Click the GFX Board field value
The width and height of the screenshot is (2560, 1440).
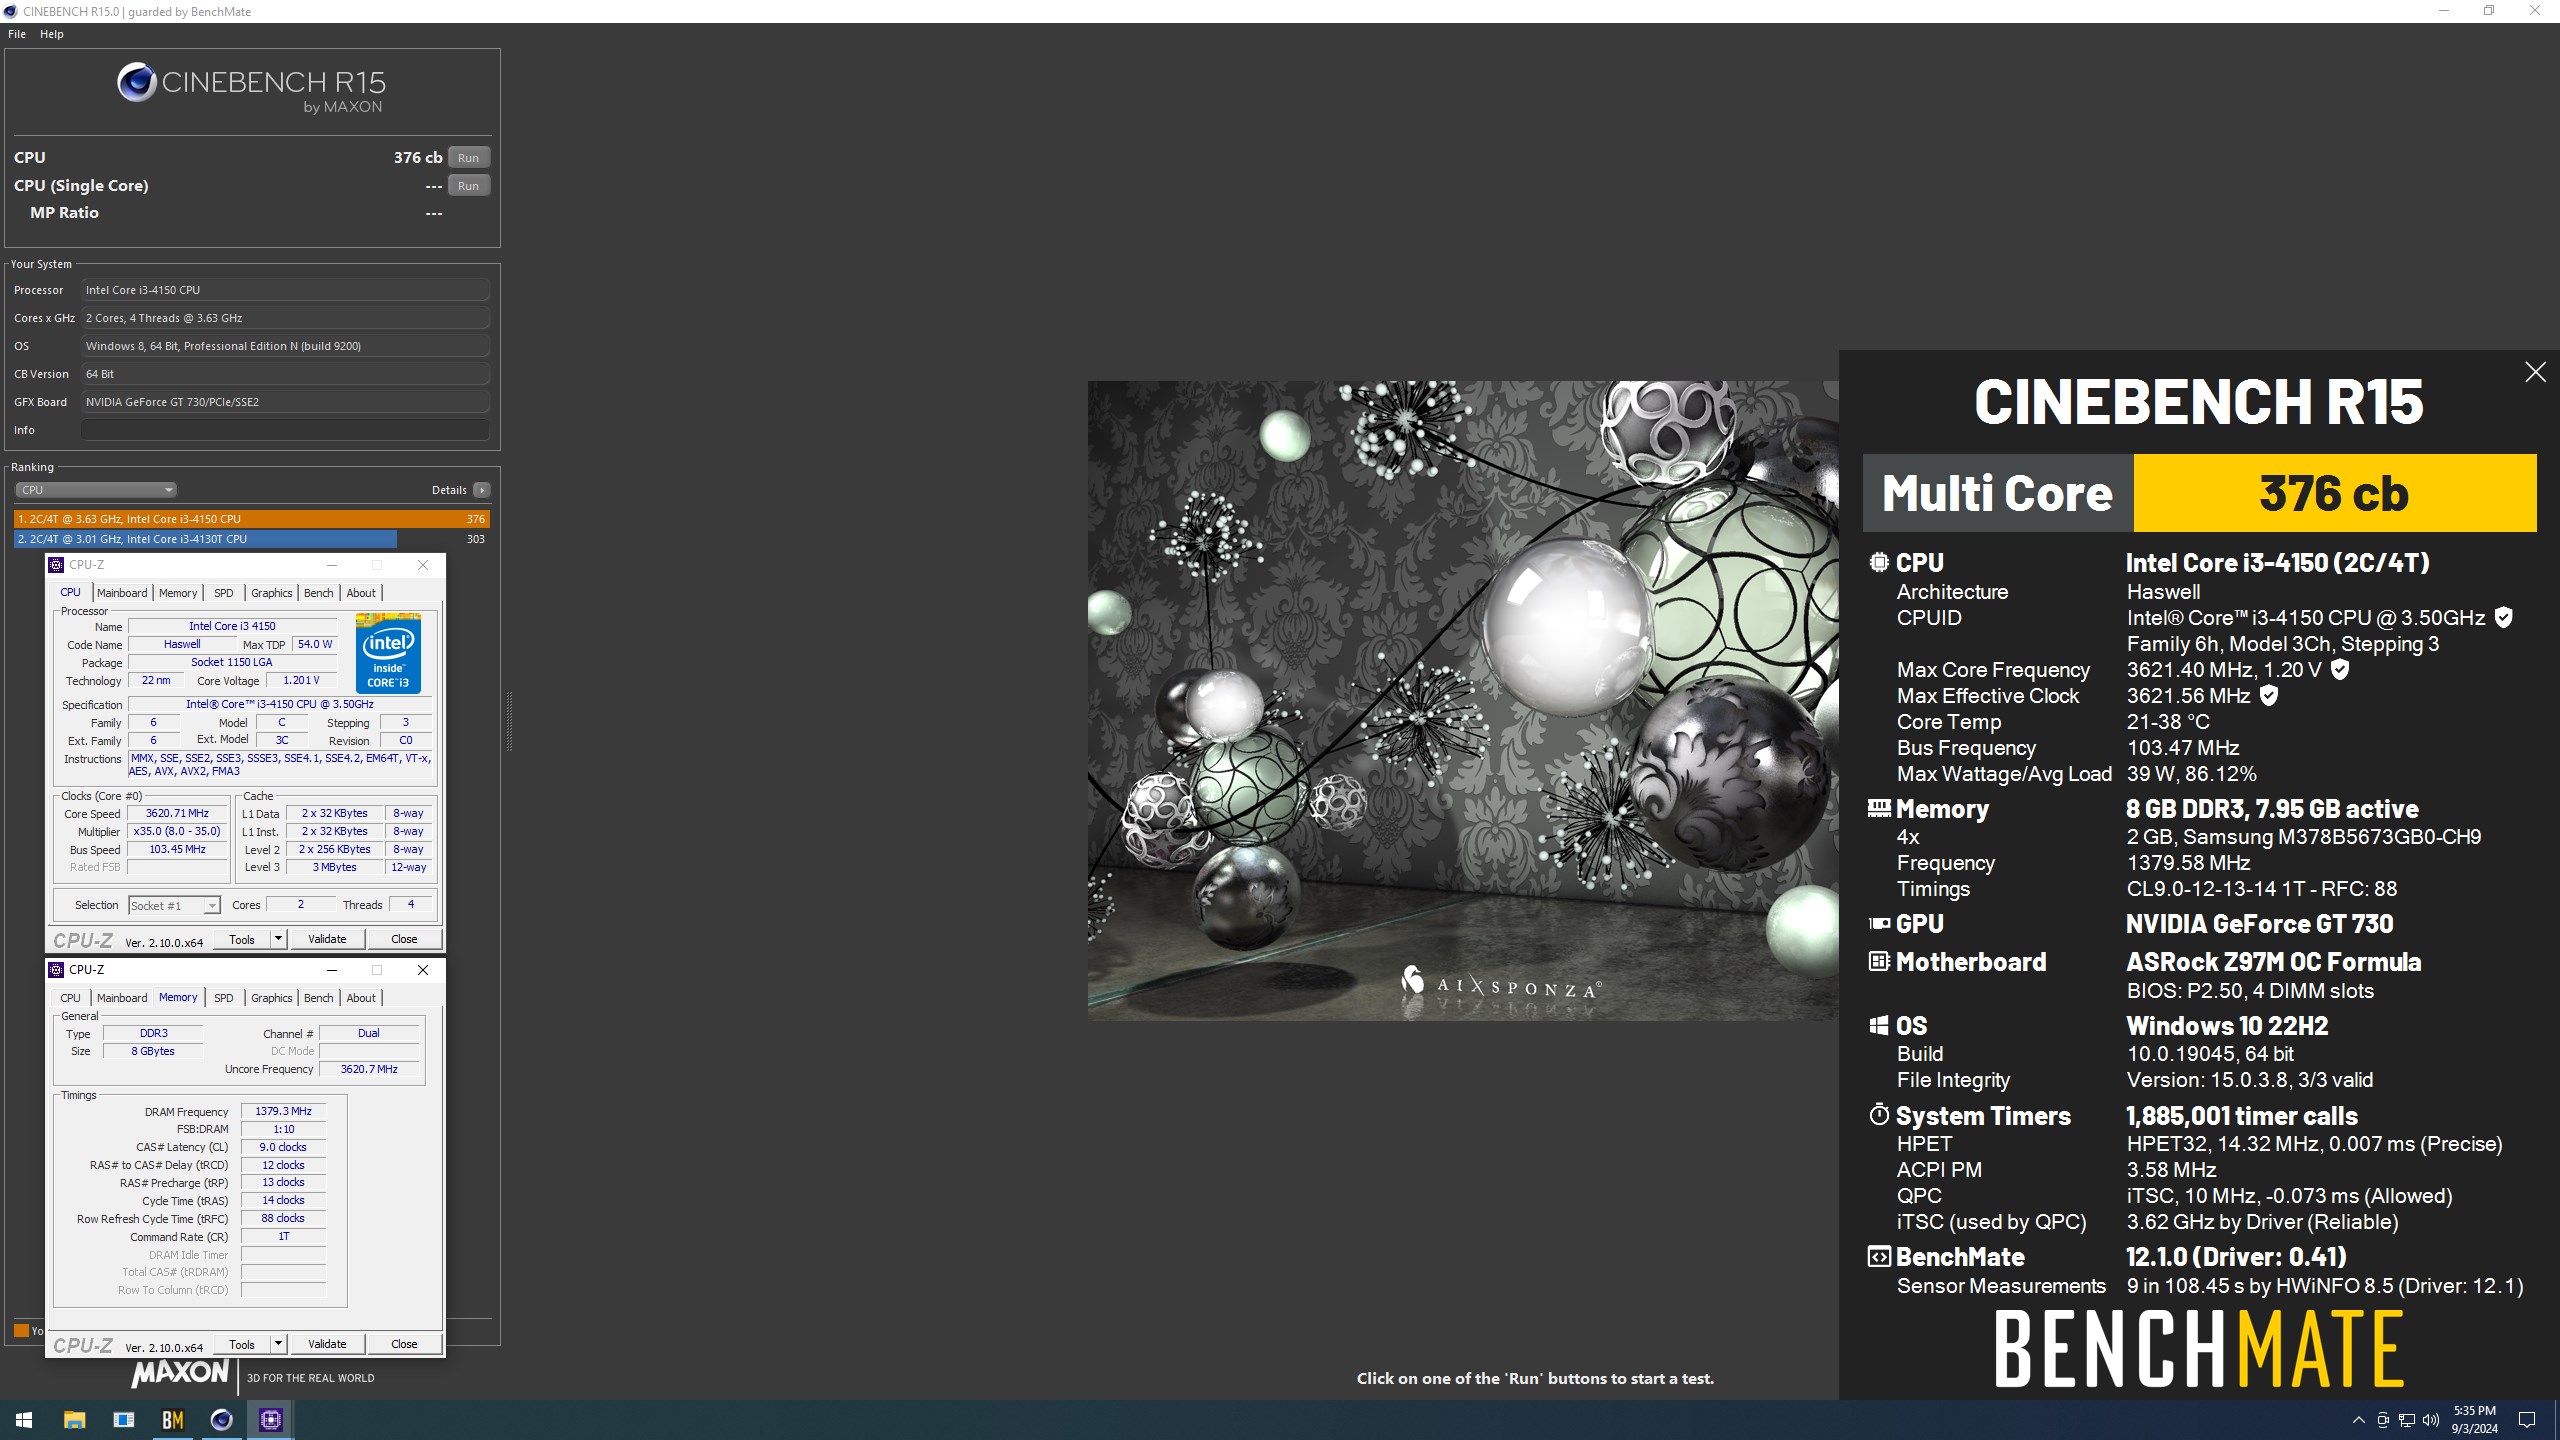click(x=286, y=402)
